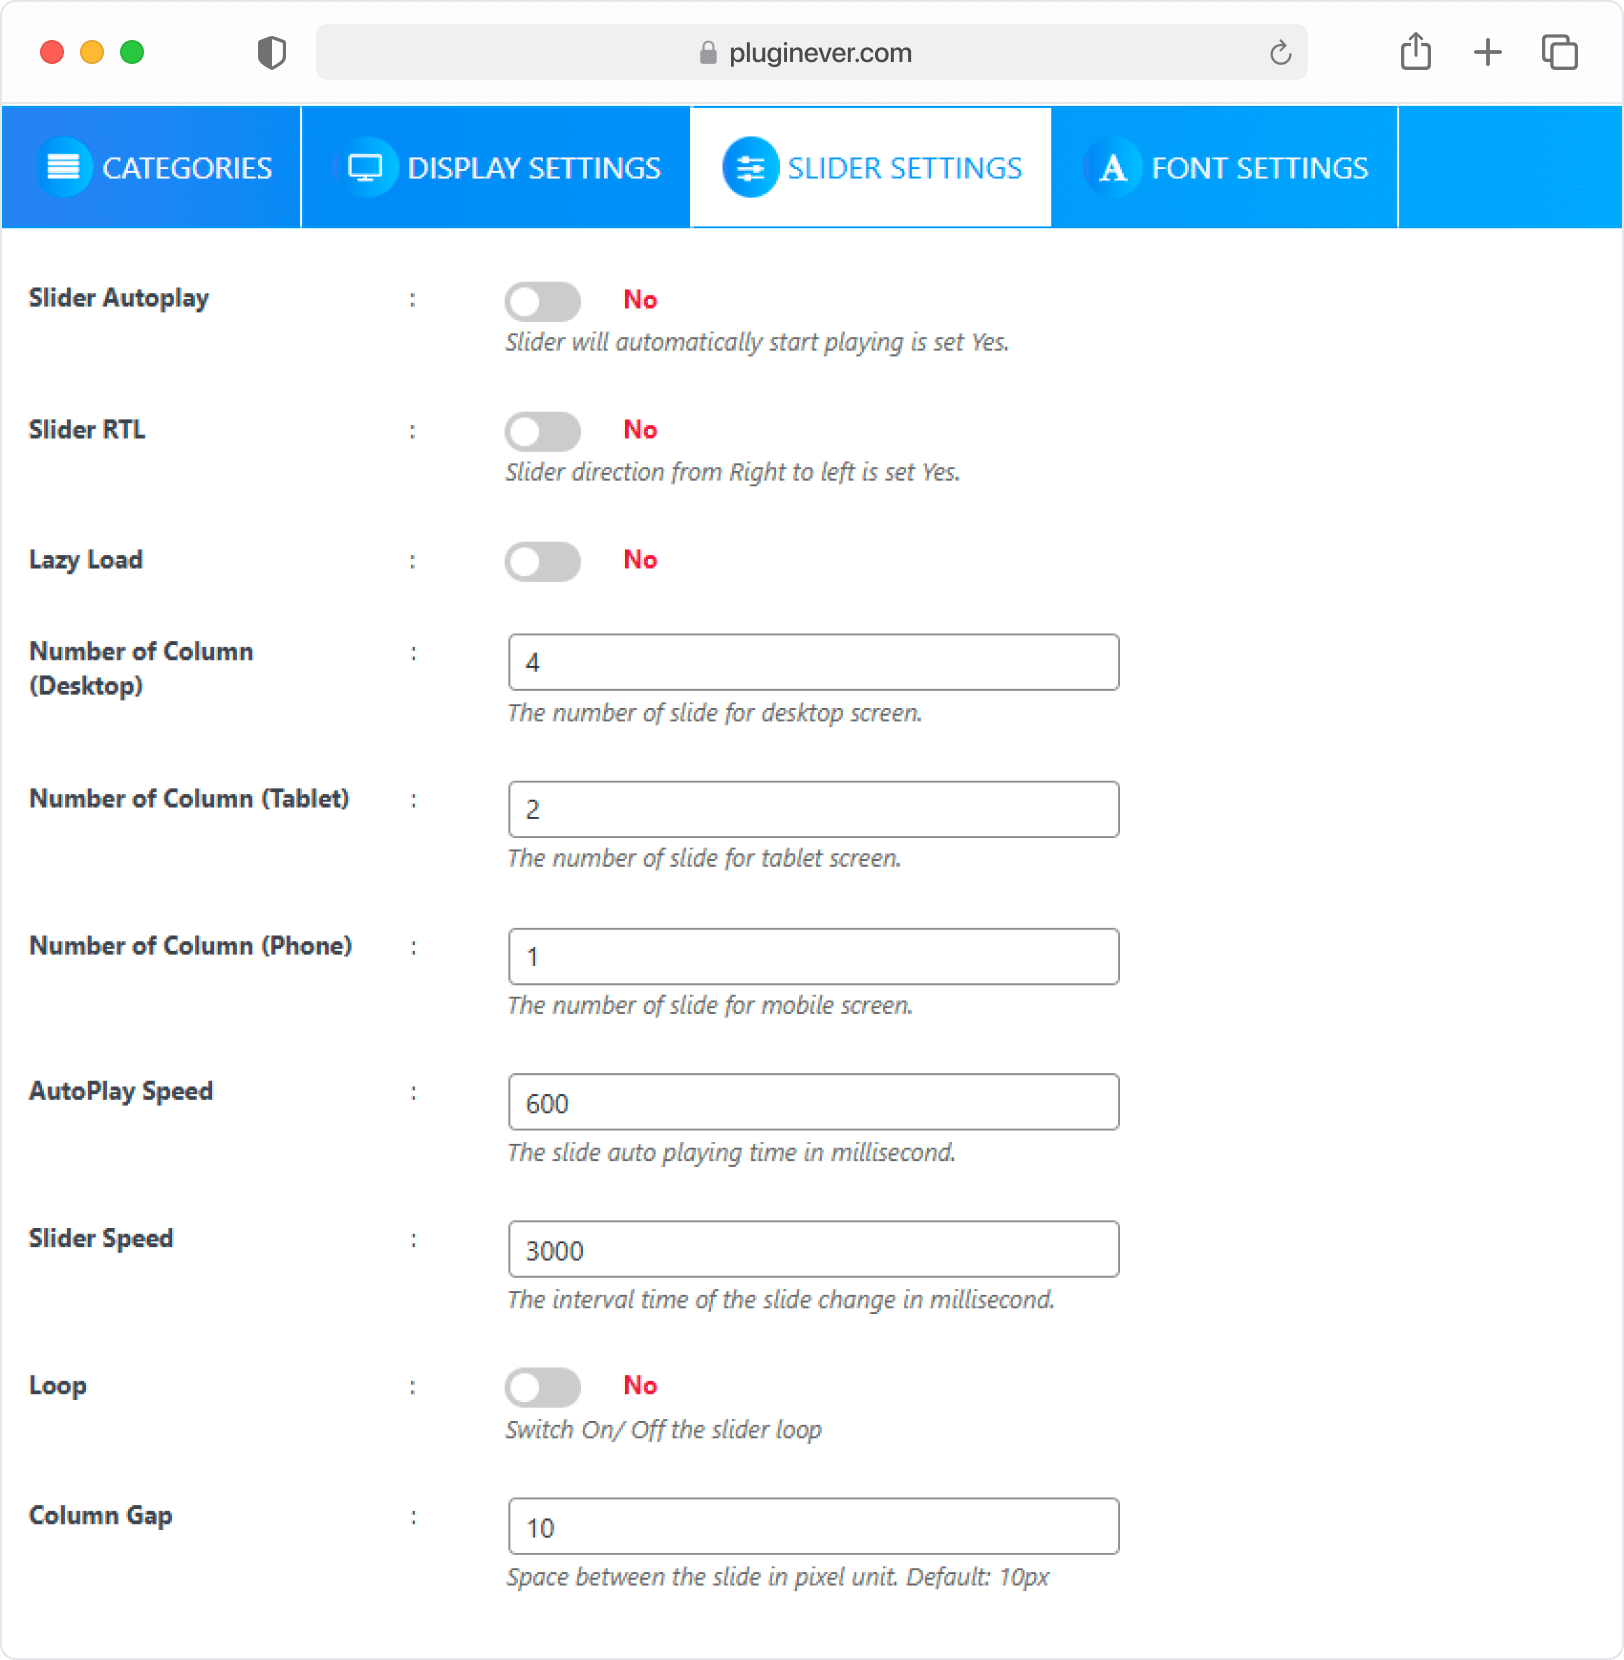Select the SLIDER SETTINGS tab
The image size is (1624, 1660).
coord(871,167)
